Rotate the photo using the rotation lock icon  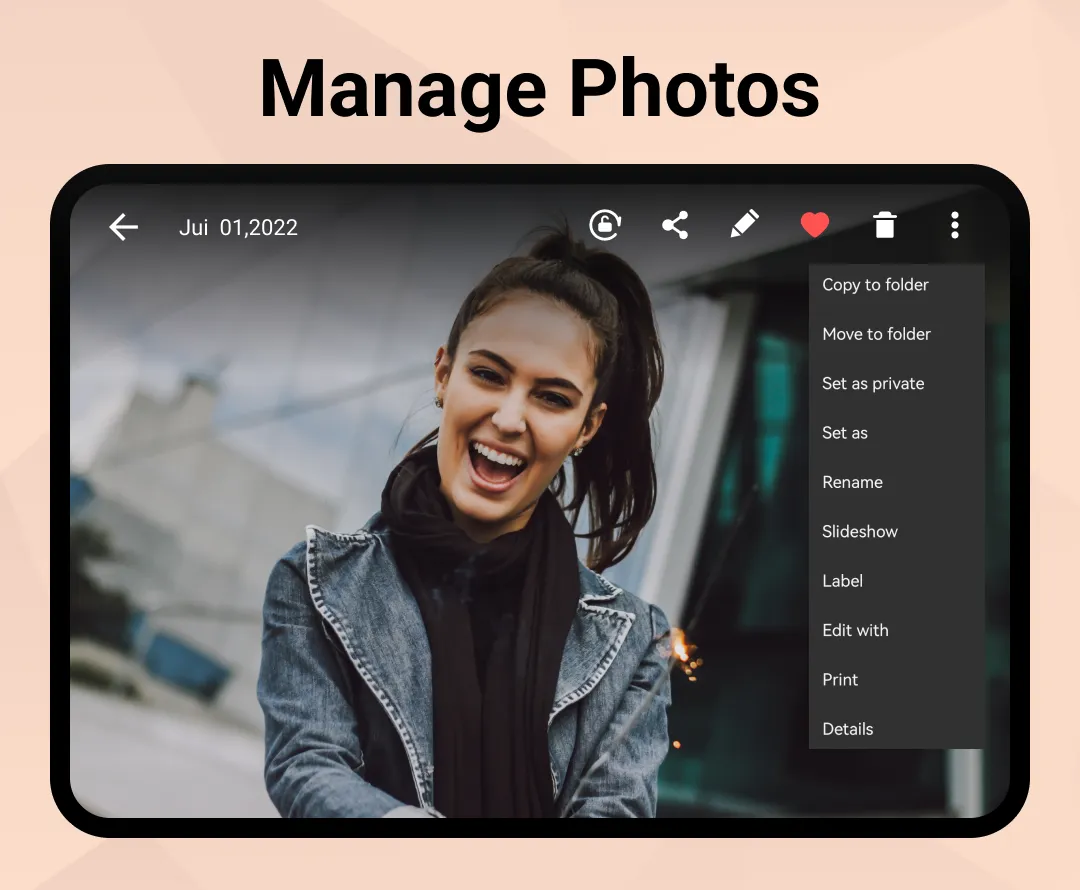click(x=606, y=226)
